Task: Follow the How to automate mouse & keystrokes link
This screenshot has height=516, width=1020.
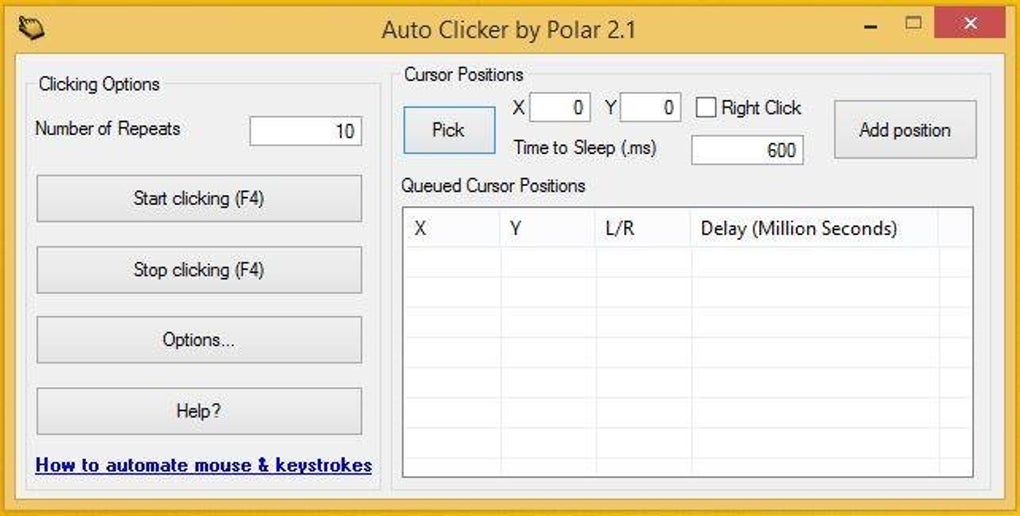Action: pos(204,465)
